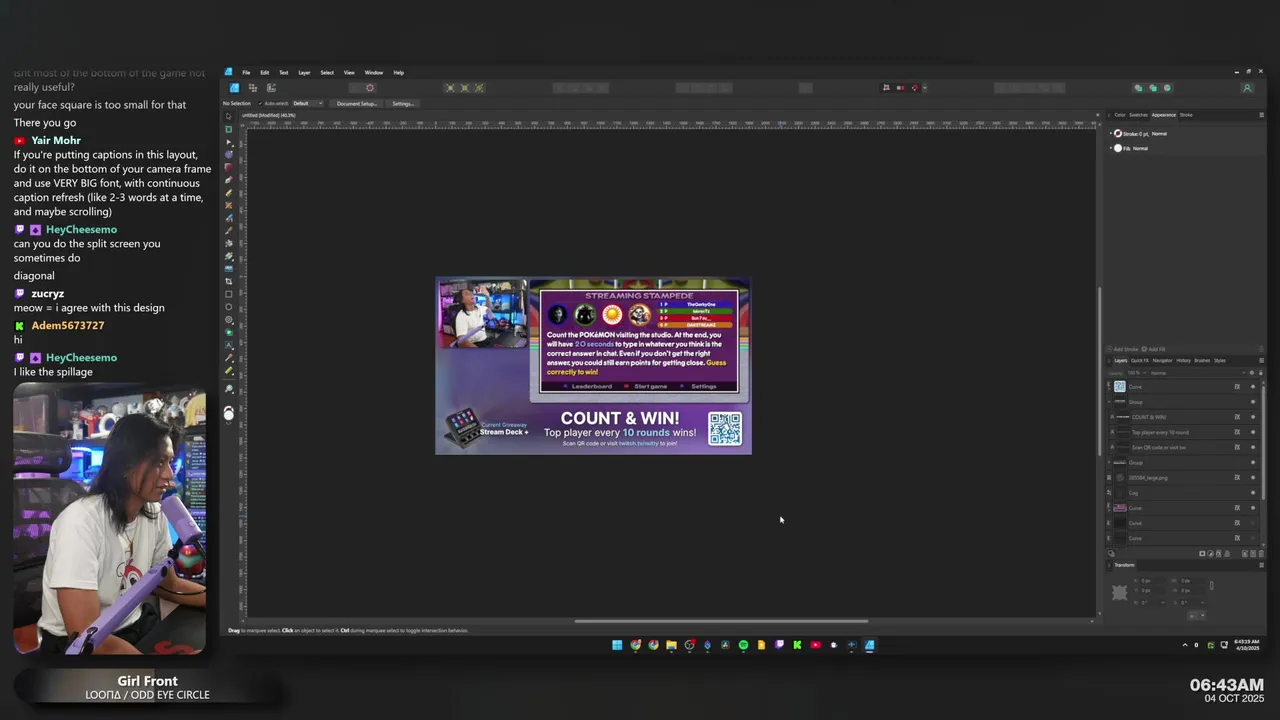
Task: Click delete layer icon in Layers panel
Action: coord(1261,553)
